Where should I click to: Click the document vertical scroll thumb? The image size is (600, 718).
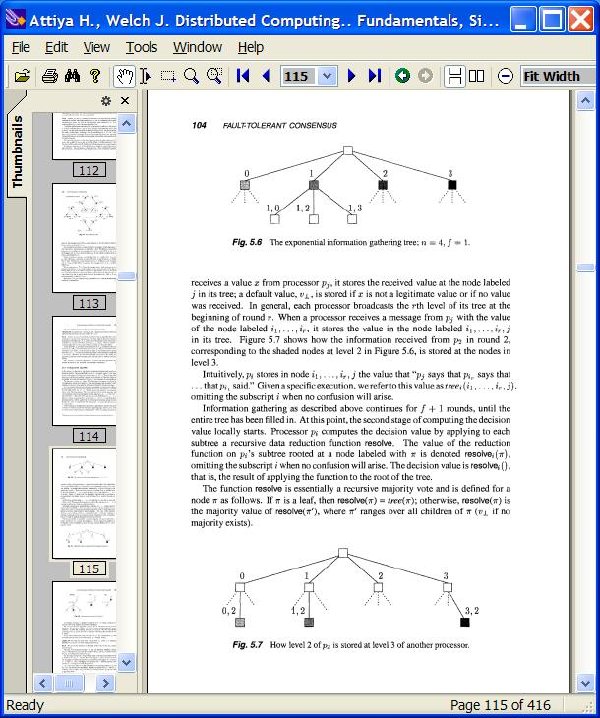tap(585, 267)
